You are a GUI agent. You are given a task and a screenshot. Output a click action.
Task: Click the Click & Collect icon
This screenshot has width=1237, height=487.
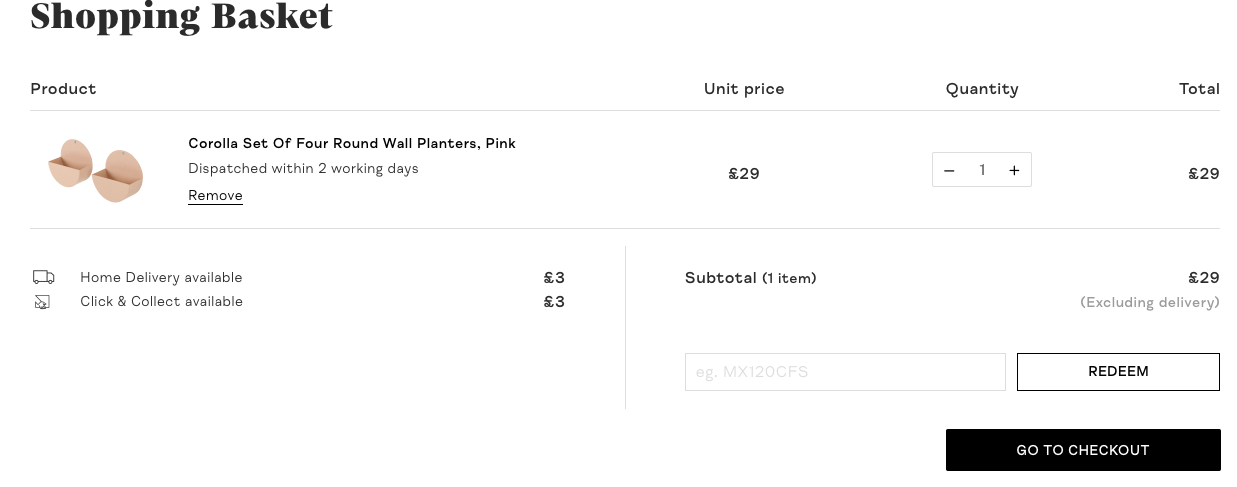click(x=42, y=301)
